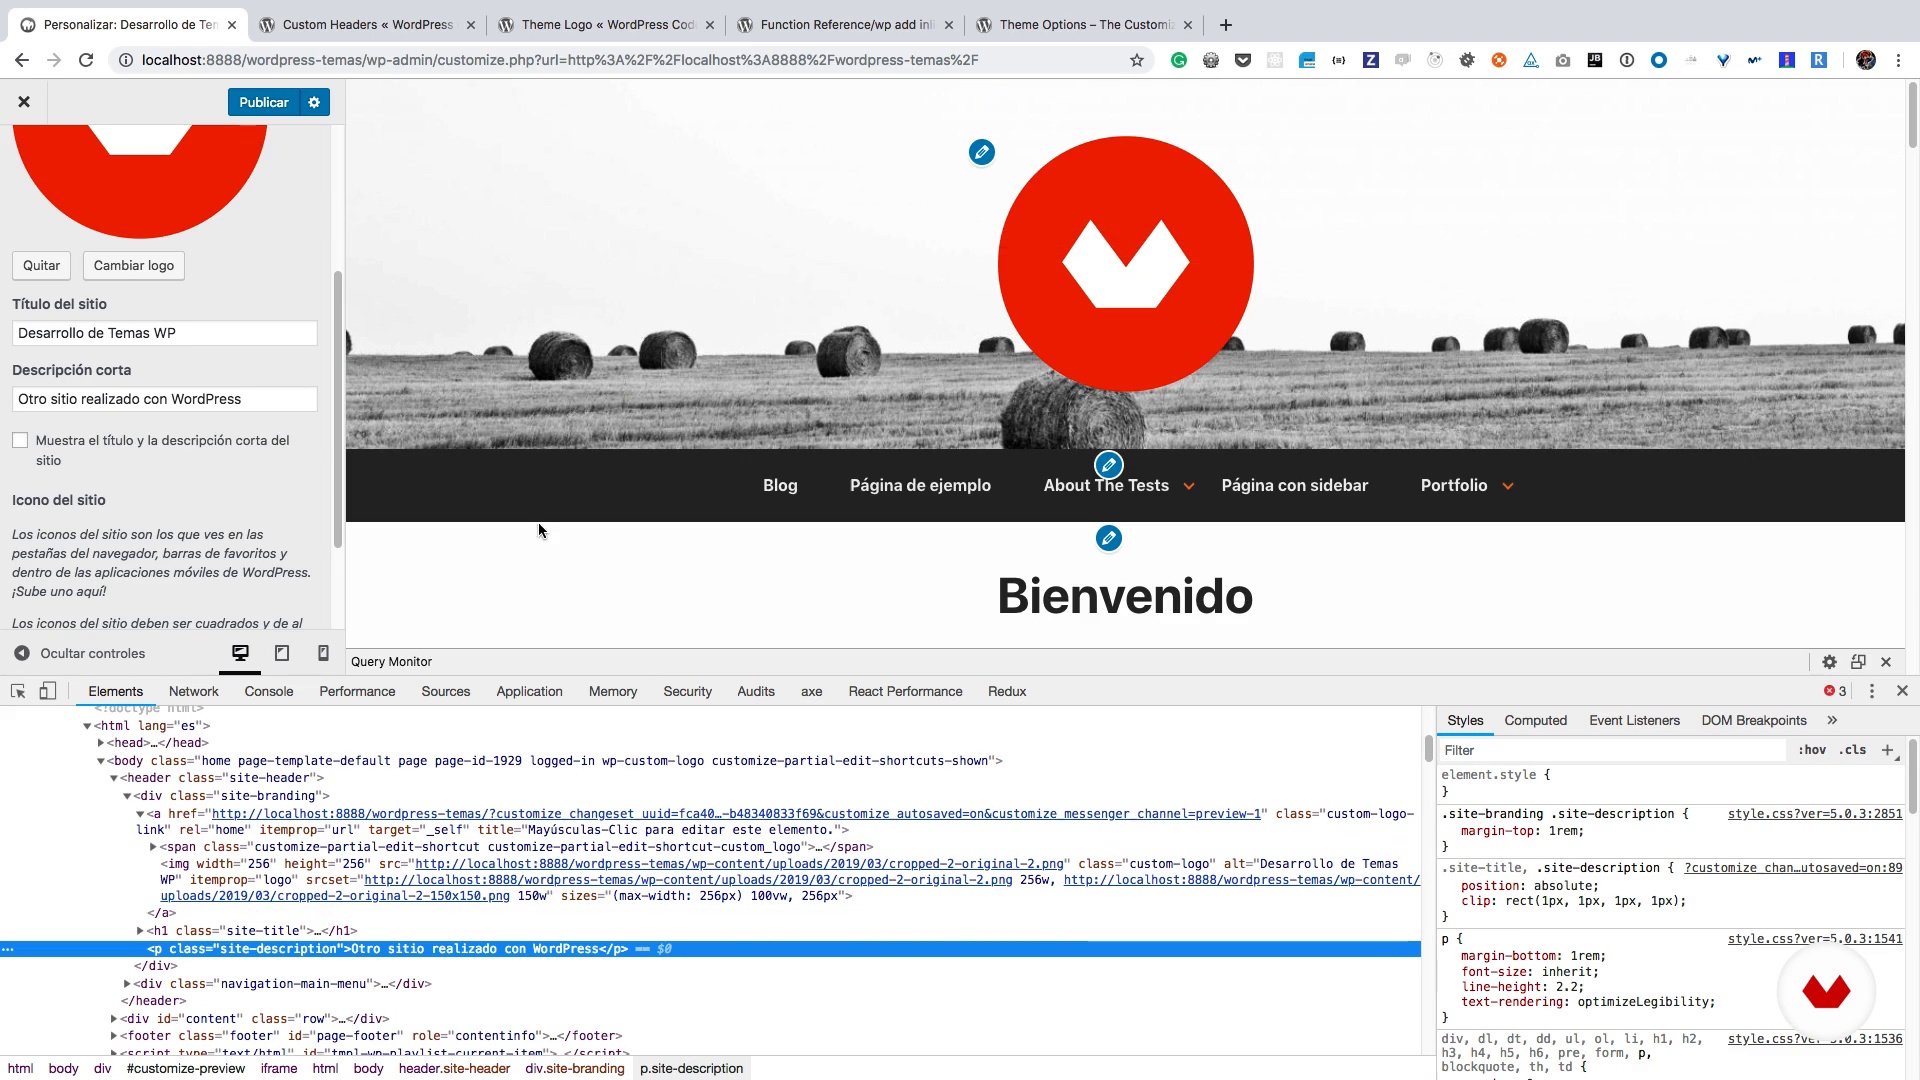Close the Query Monitor panel
The height and width of the screenshot is (1080, 1920).
tap(1886, 662)
